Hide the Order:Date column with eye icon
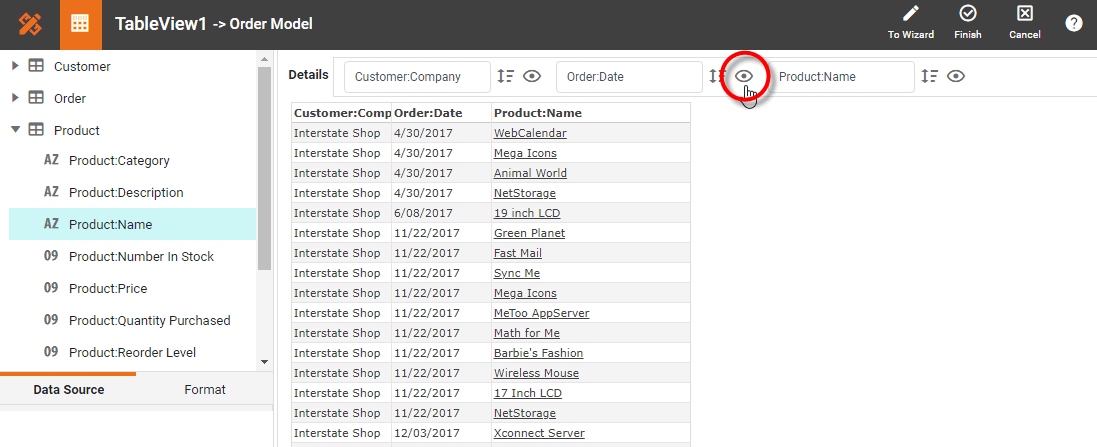The width and height of the screenshot is (1097, 447). tap(744, 76)
